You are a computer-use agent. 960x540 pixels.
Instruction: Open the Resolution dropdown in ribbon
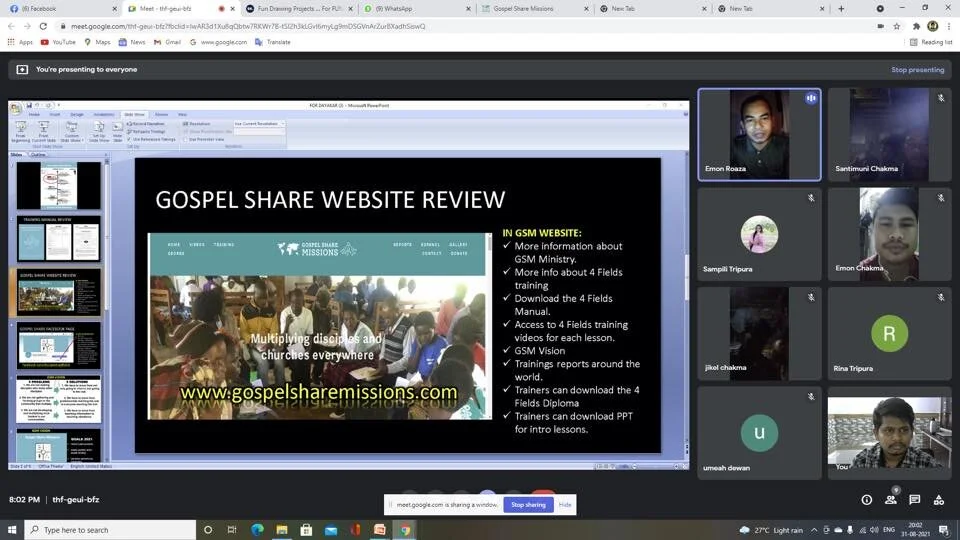pyautogui.click(x=259, y=124)
